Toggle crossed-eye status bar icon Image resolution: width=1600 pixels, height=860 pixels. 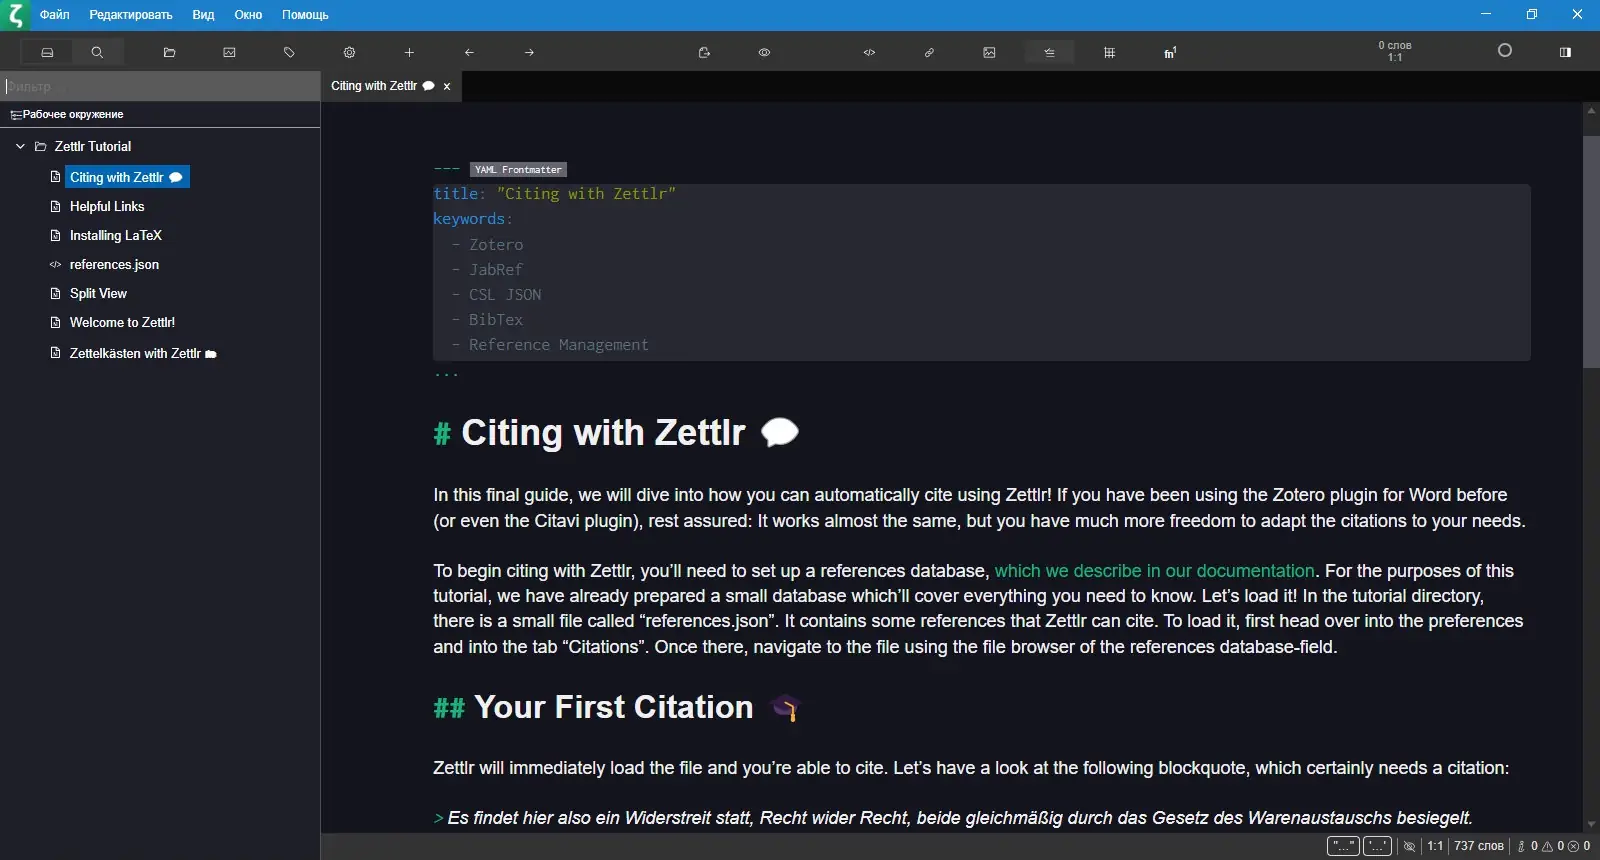coord(1409,846)
